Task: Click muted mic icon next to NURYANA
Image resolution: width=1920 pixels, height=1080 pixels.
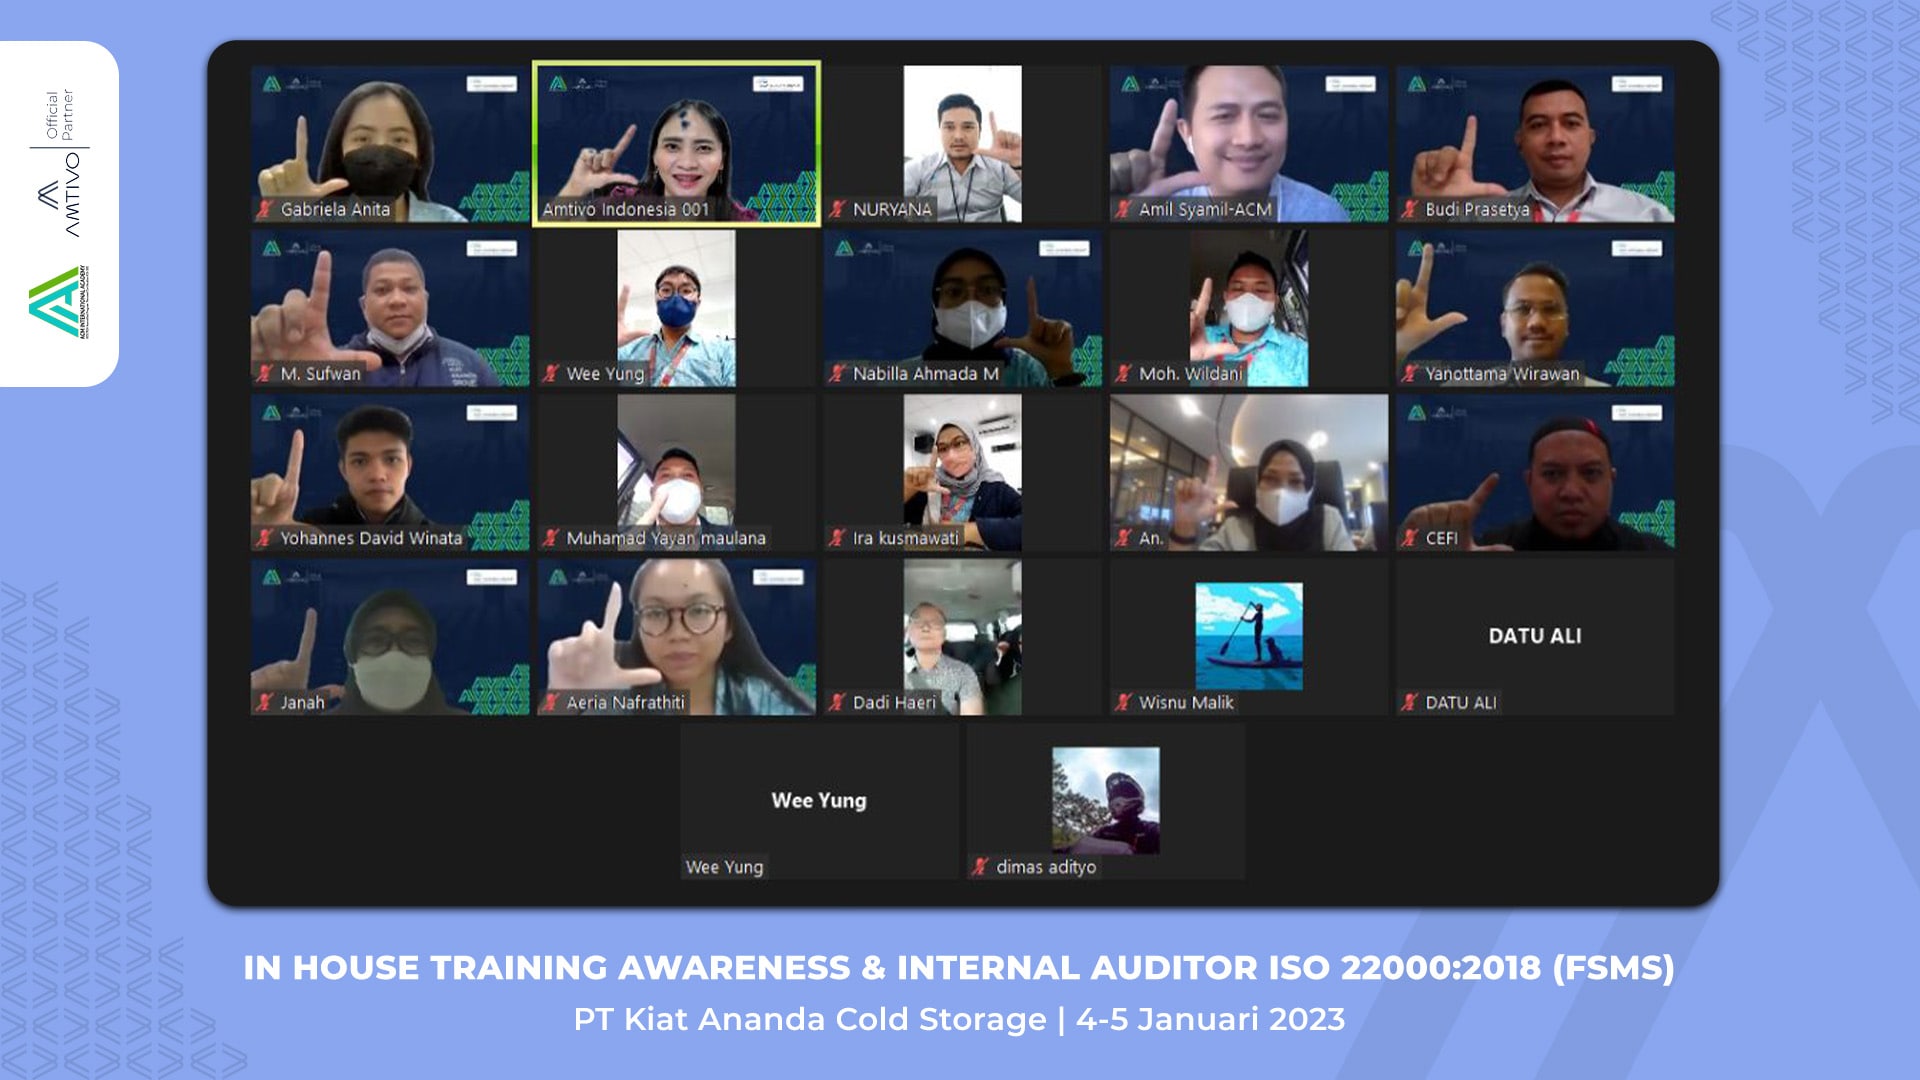Action: point(838,209)
